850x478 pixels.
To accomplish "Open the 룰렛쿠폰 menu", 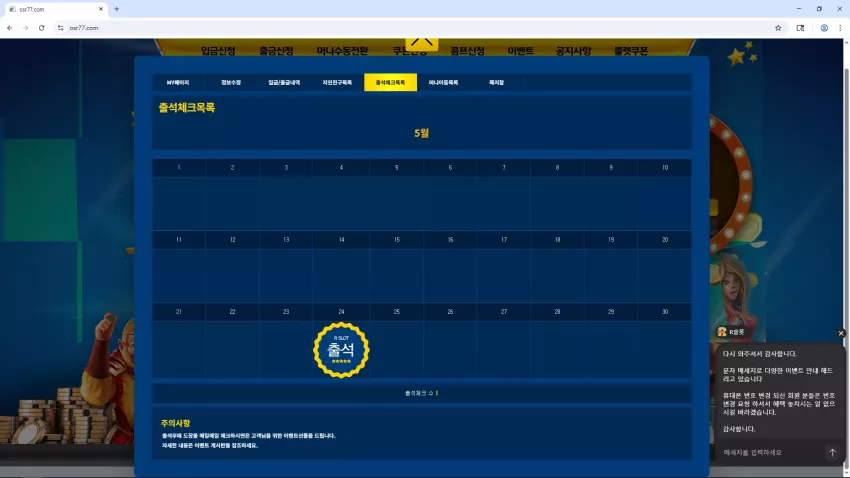I will (x=631, y=50).
